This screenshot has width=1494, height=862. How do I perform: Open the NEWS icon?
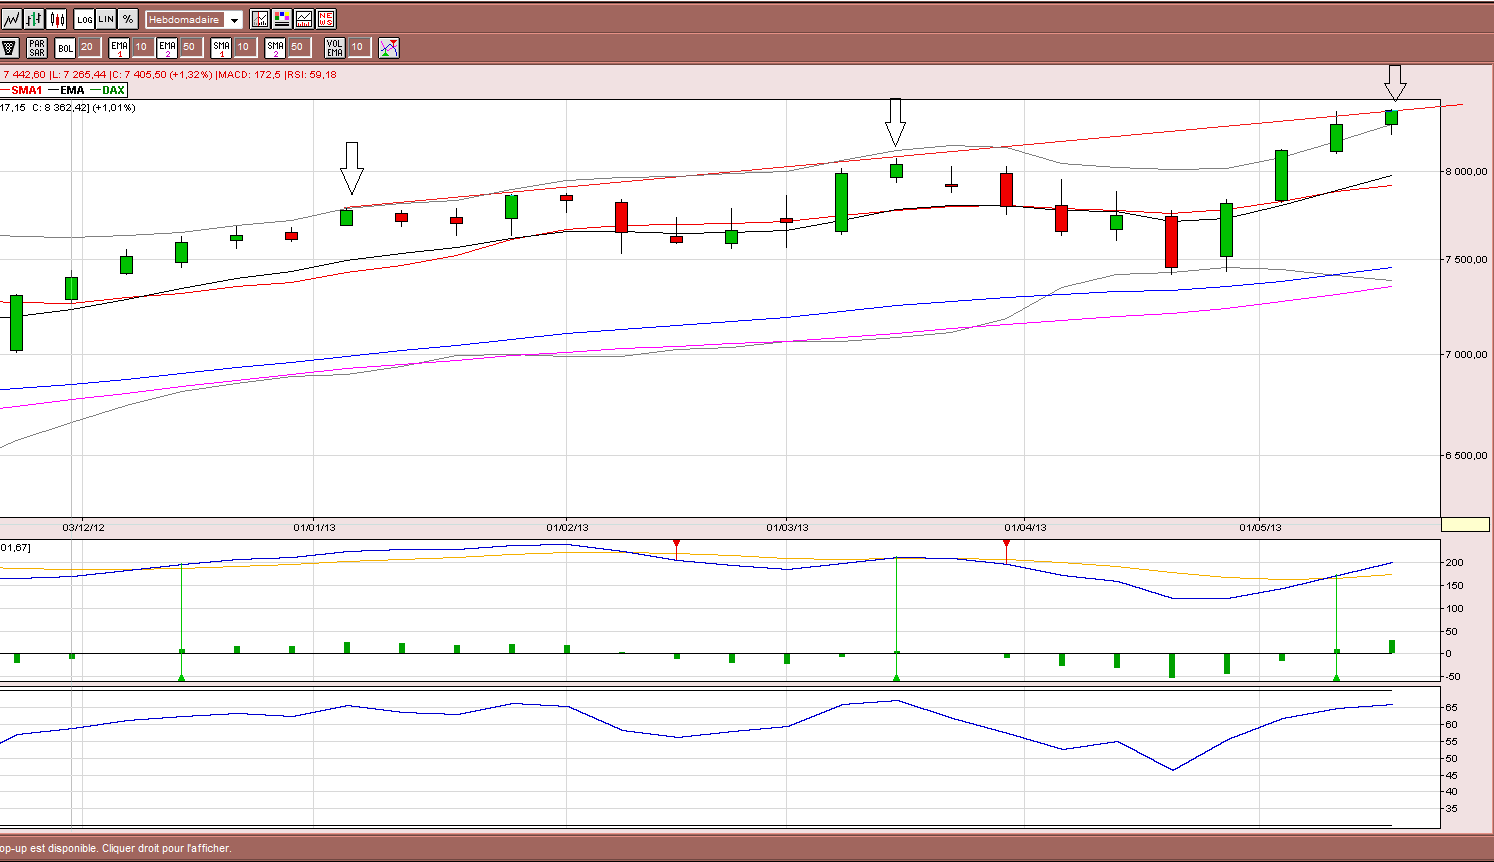[326, 19]
